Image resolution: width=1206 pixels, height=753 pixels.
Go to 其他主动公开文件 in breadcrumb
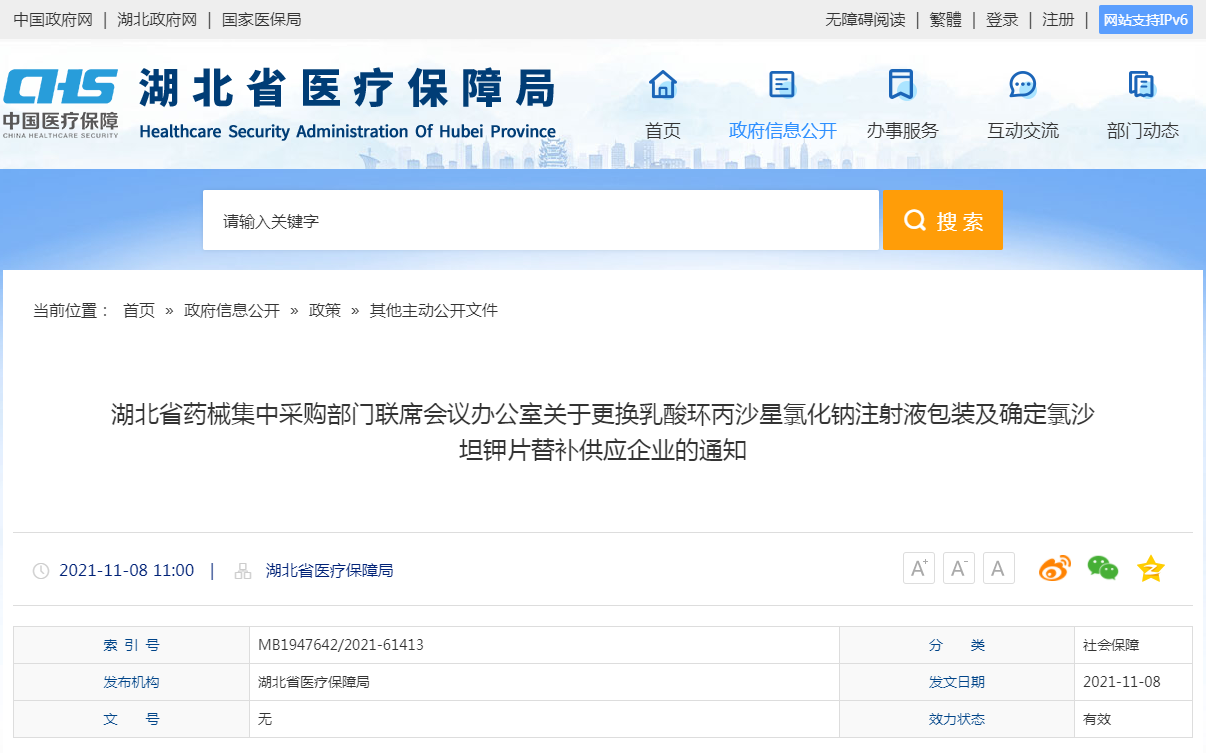(x=434, y=310)
